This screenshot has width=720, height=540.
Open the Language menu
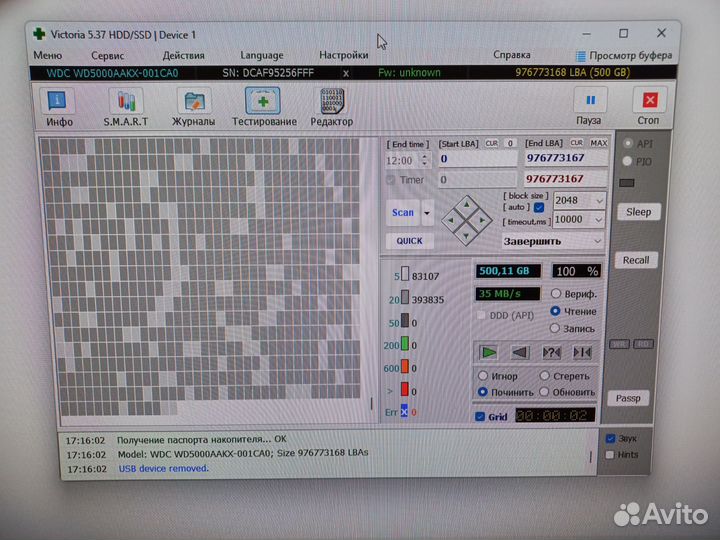262,56
